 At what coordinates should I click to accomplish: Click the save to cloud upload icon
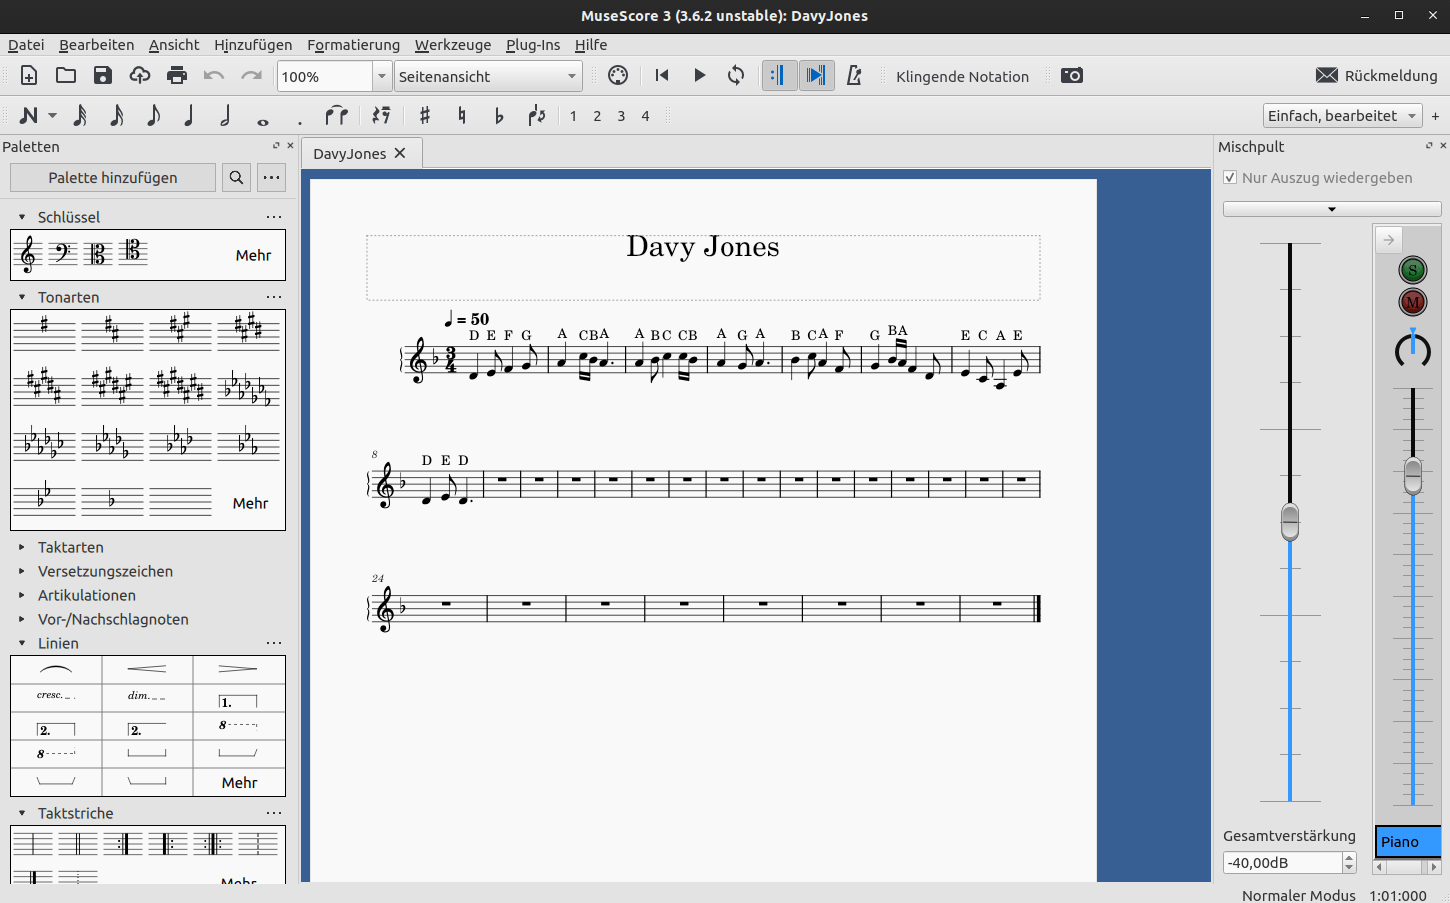140,76
